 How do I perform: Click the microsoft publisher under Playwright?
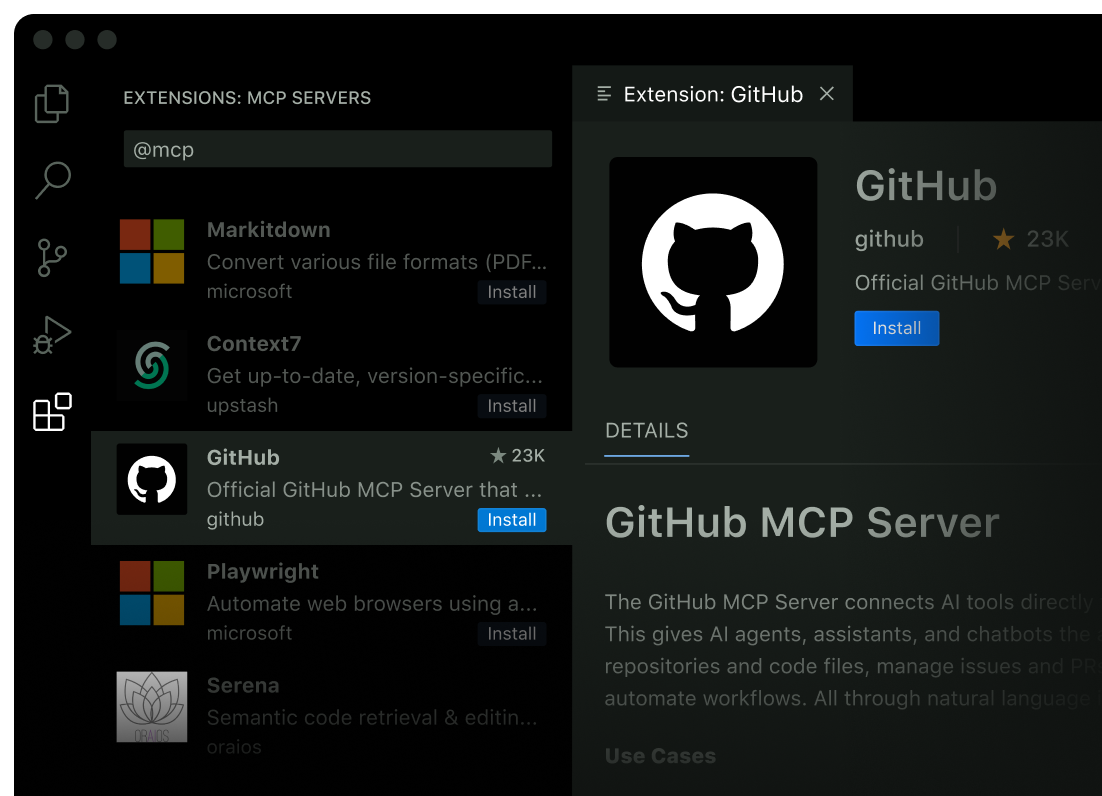click(x=249, y=633)
